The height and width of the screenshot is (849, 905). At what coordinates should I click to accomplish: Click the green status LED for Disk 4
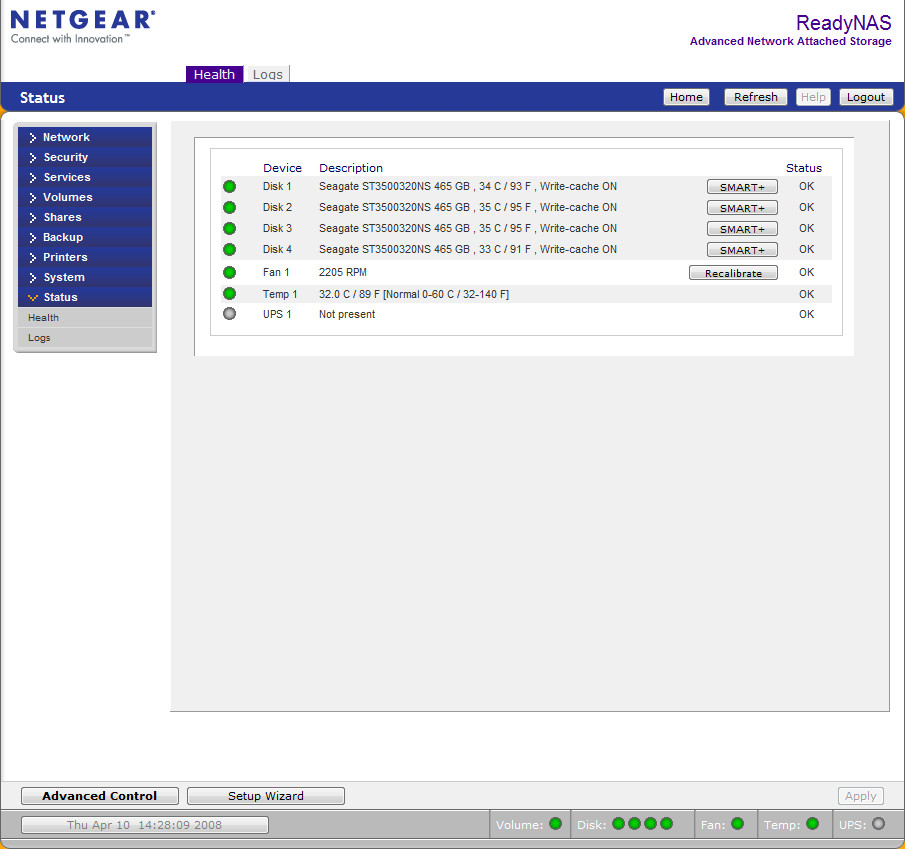coord(229,249)
